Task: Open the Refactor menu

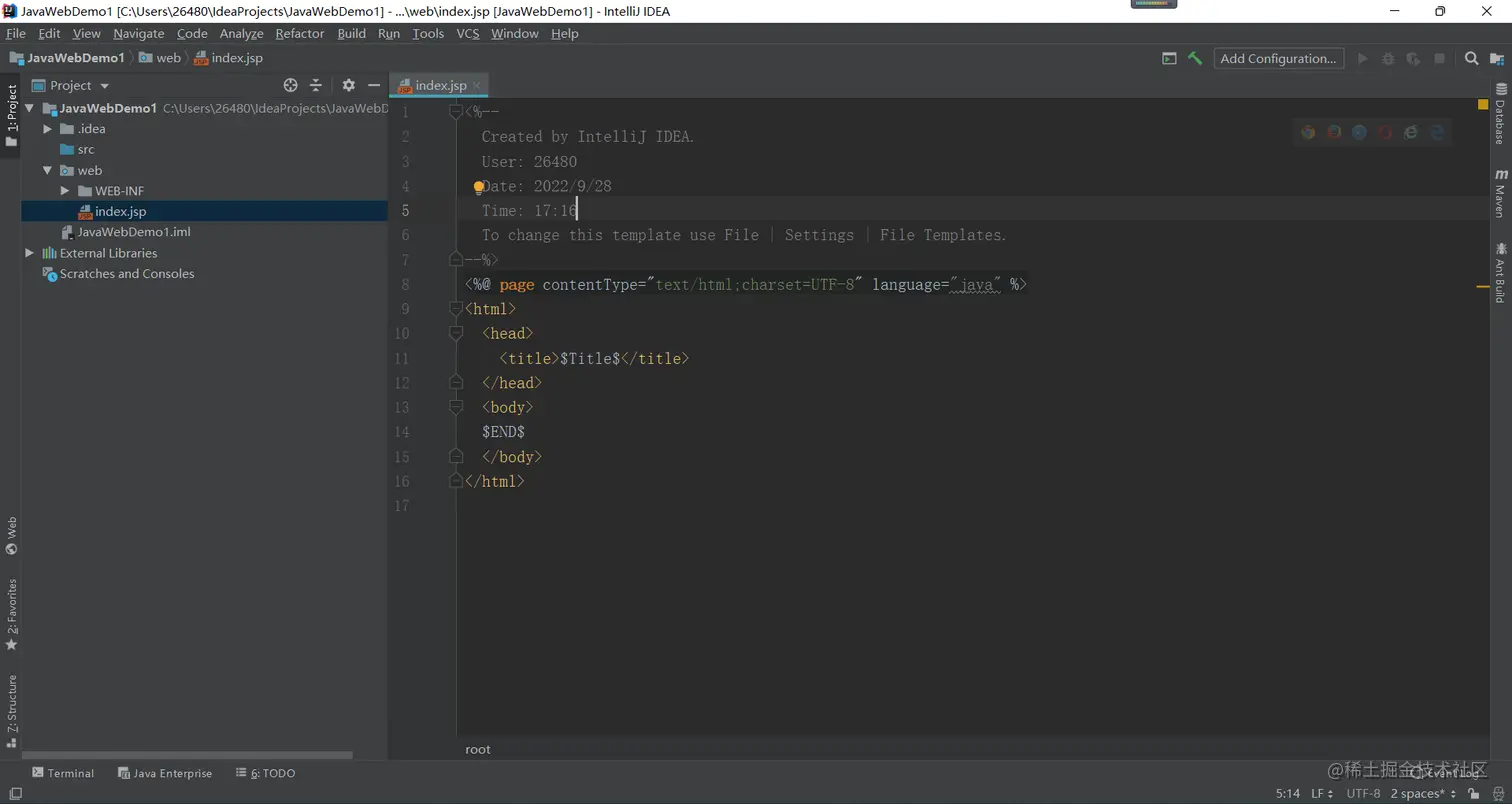Action: [x=300, y=33]
